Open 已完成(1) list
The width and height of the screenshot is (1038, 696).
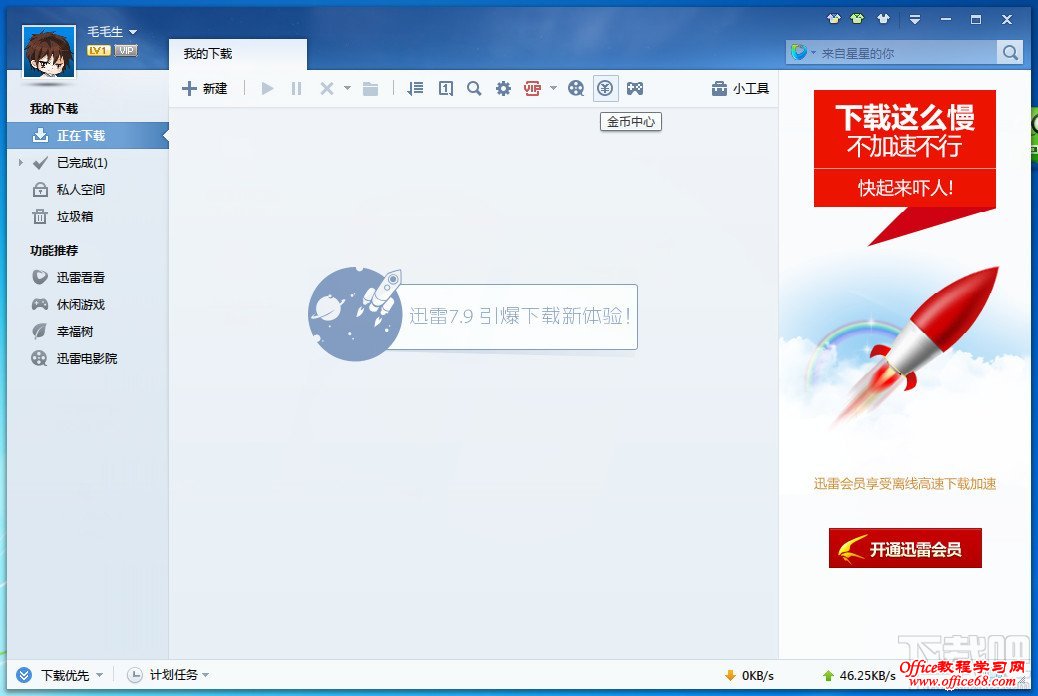[x=81, y=162]
